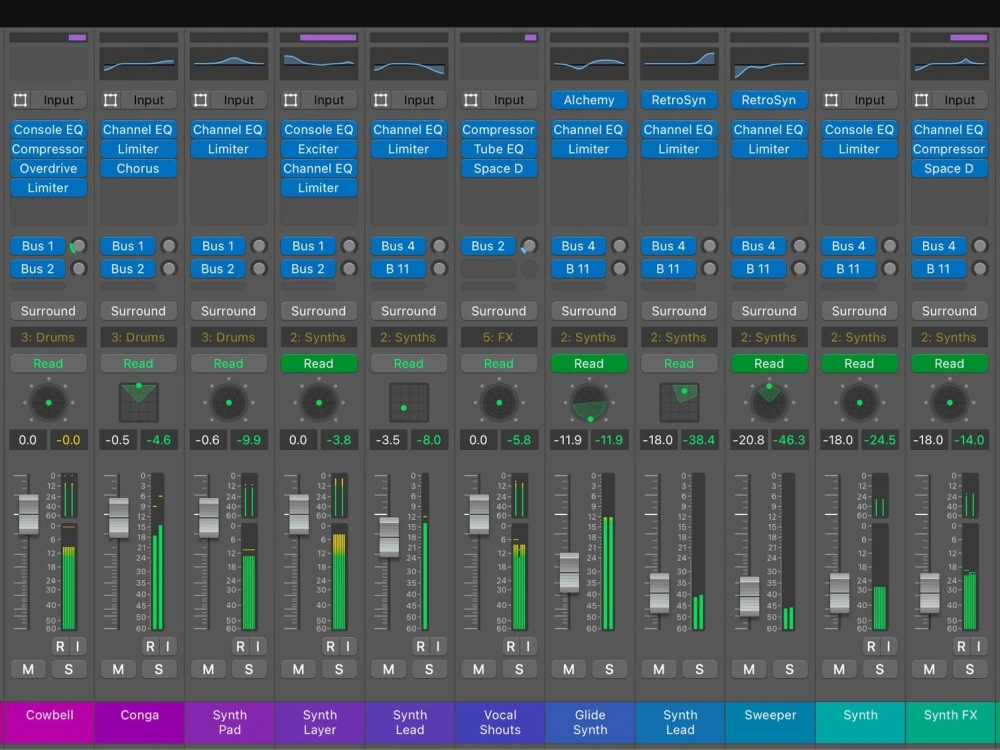The height and width of the screenshot is (750, 1000).
Task: Click surround panner on Sweeper strip
Action: point(769,402)
